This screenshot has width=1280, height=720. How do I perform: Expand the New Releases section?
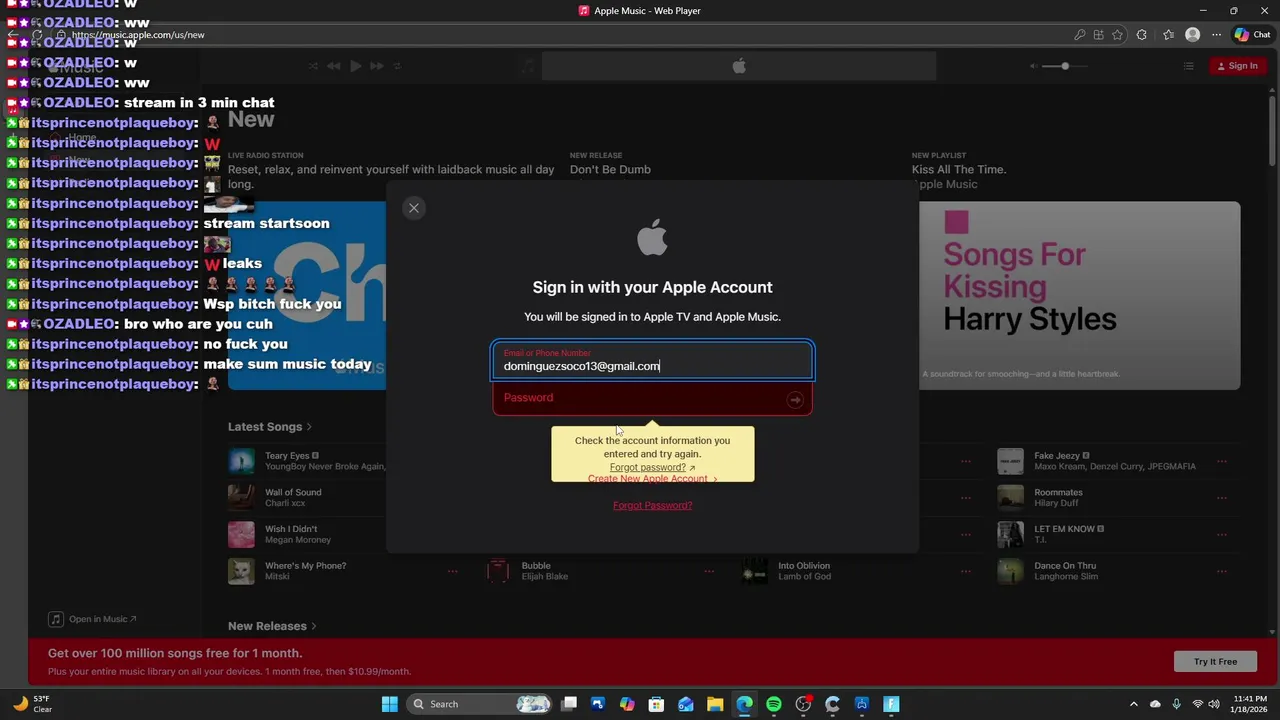pos(272,626)
